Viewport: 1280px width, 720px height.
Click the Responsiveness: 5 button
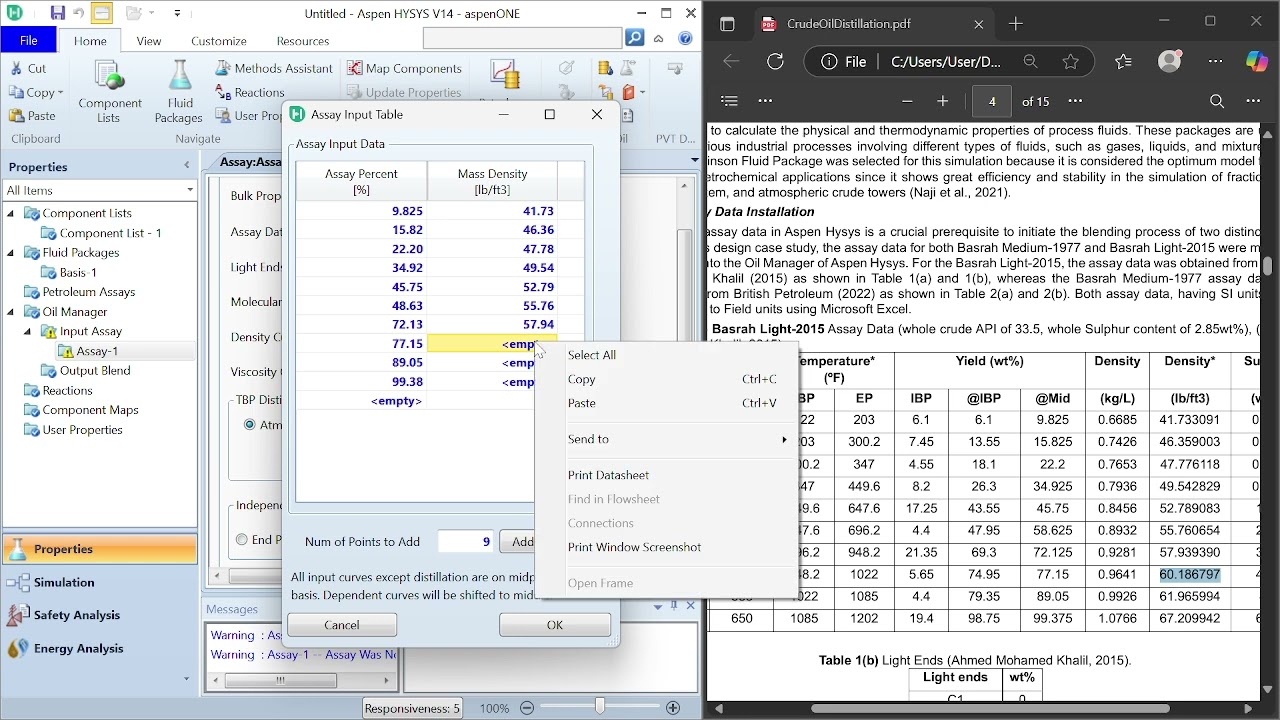(x=412, y=708)
